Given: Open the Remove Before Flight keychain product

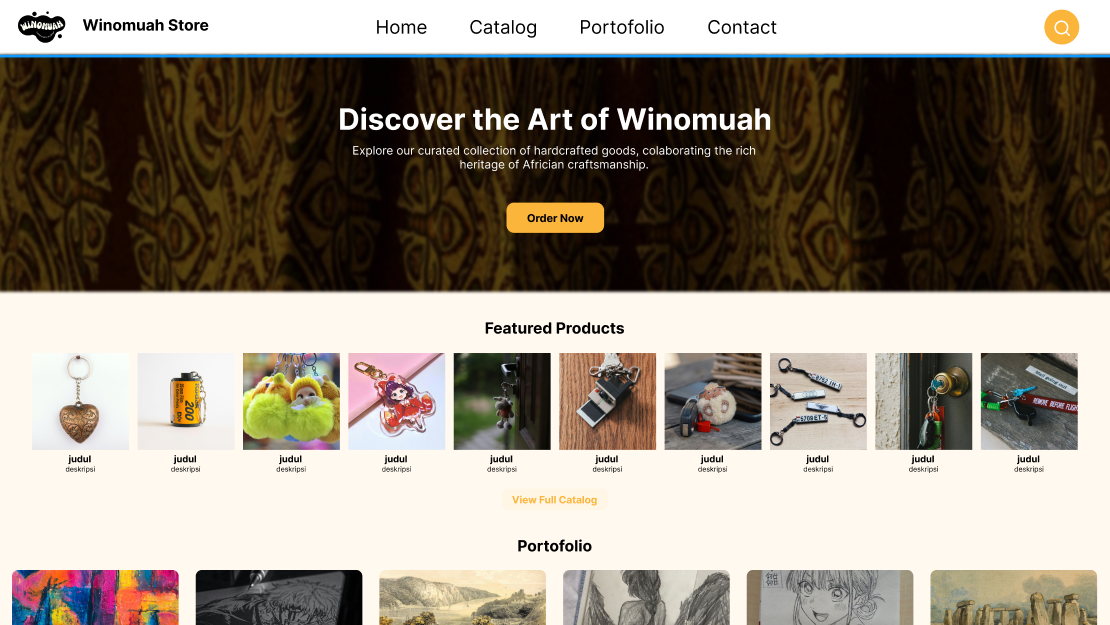Looking at the screenshot, I should [1029, 401].
